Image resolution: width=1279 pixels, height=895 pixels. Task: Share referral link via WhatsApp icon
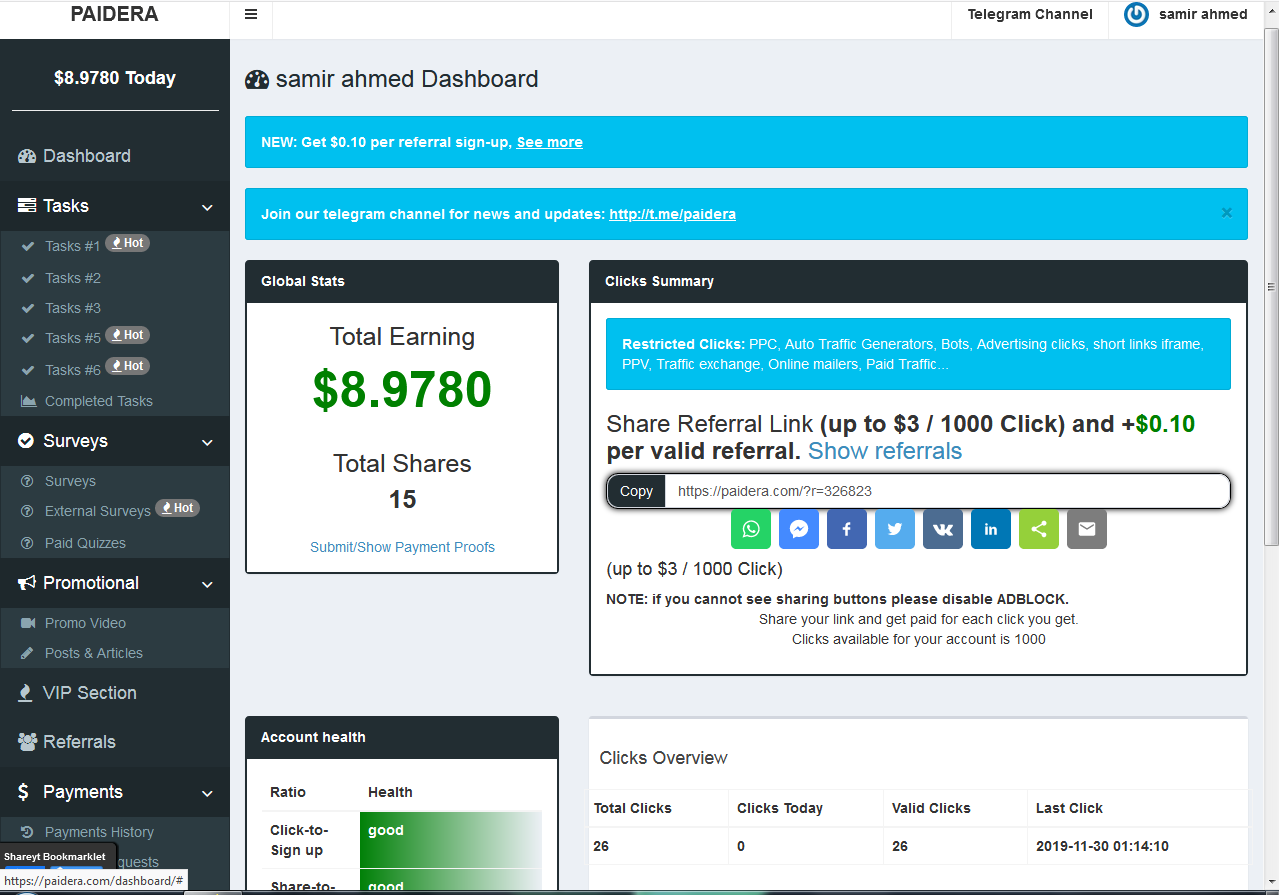pyautogui.click(x=751, y=529)
